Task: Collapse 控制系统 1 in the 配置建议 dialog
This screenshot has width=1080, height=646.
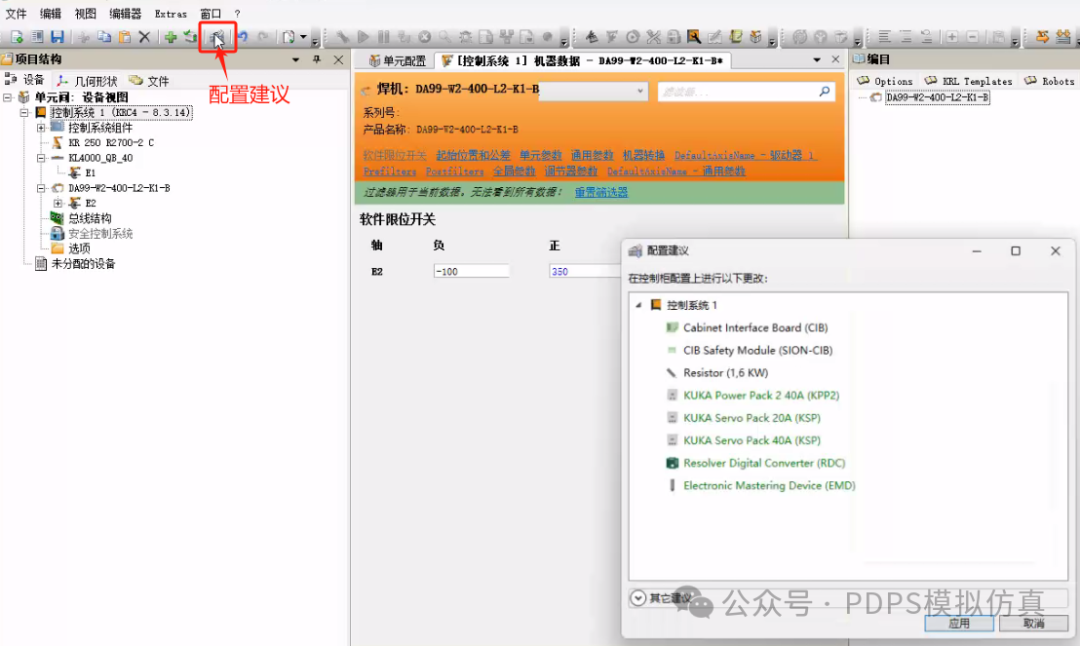Action: click(638, 305)
